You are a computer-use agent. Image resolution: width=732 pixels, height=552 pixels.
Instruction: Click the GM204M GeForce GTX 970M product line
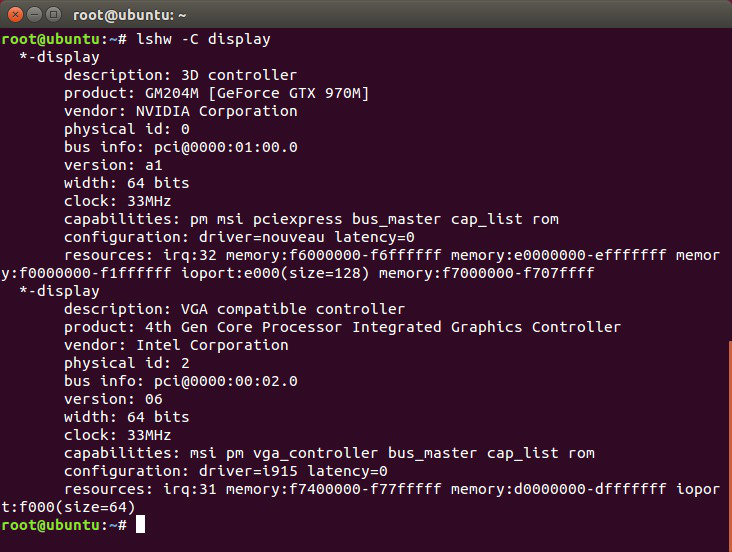217,93
